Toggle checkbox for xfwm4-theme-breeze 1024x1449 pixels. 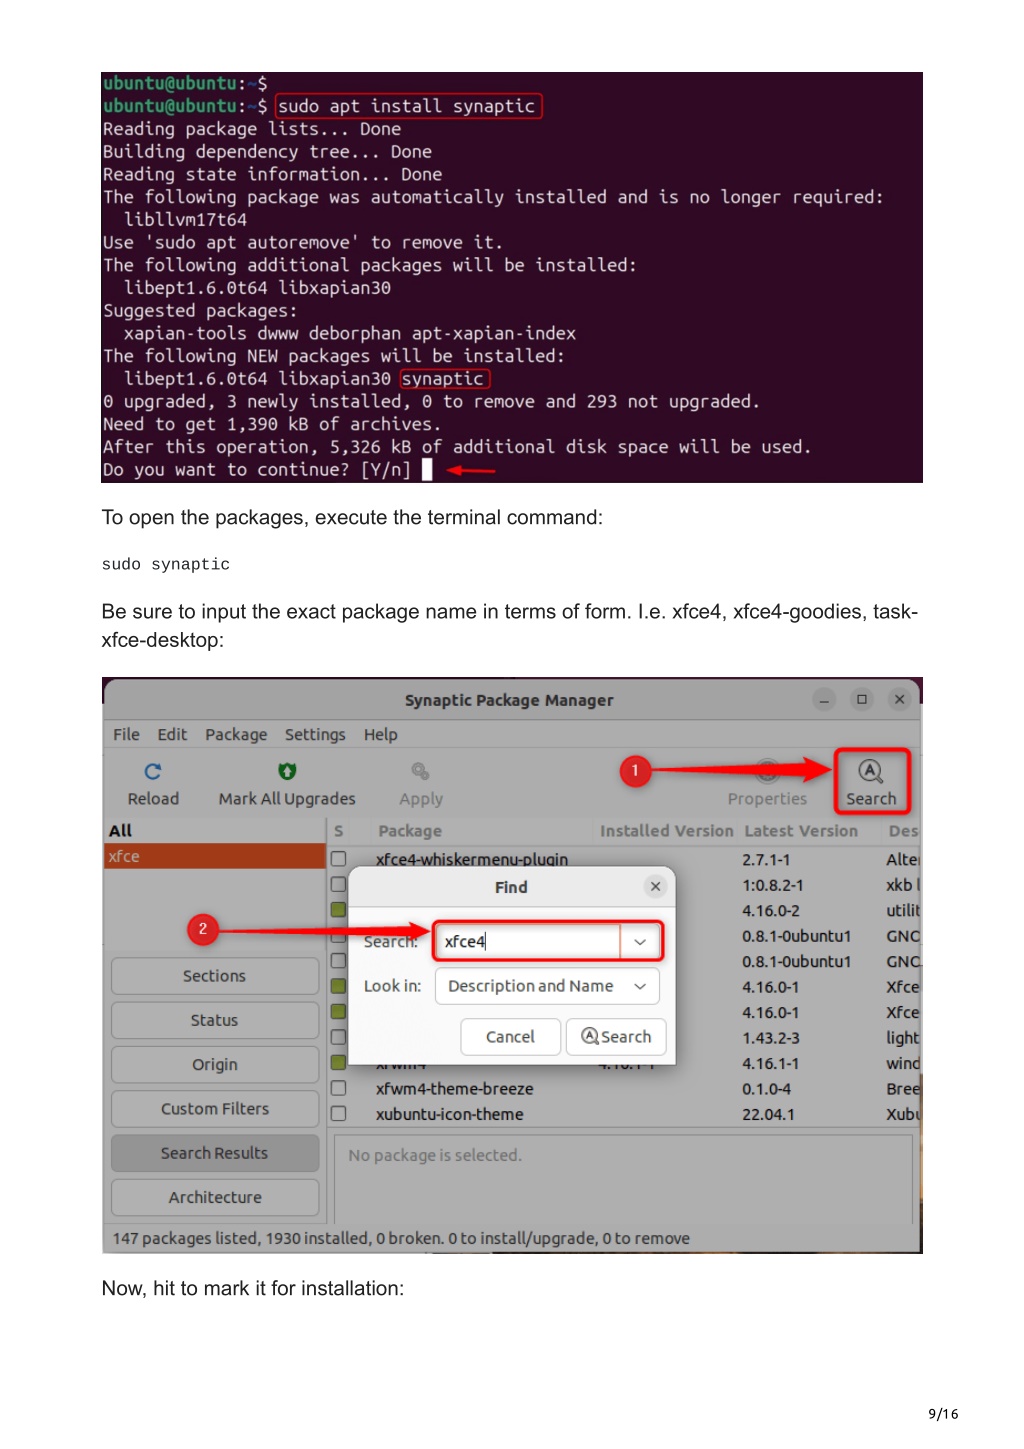[x=339, y=1088]
